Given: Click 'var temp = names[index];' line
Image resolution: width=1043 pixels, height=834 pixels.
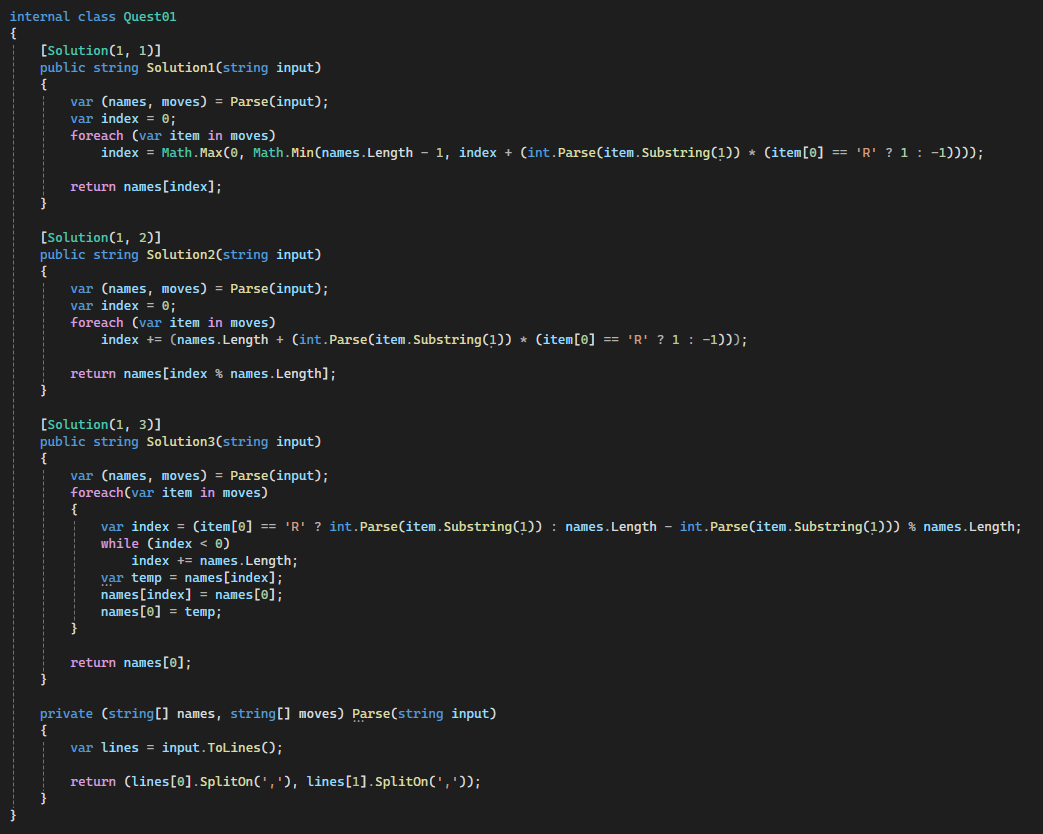Looking at the screenshot, I should [192, 578].
